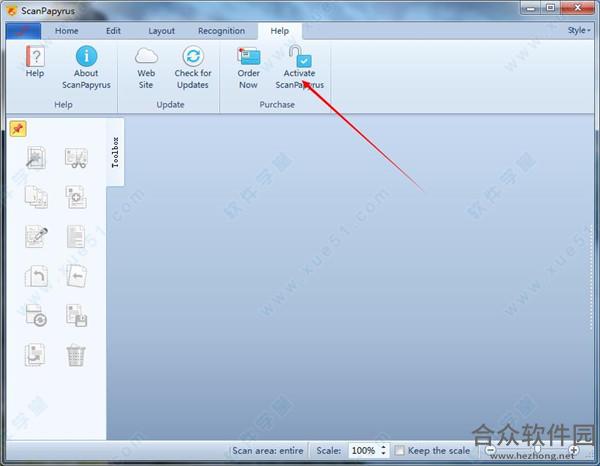Click the Scale 100% input field

point(364,451)
